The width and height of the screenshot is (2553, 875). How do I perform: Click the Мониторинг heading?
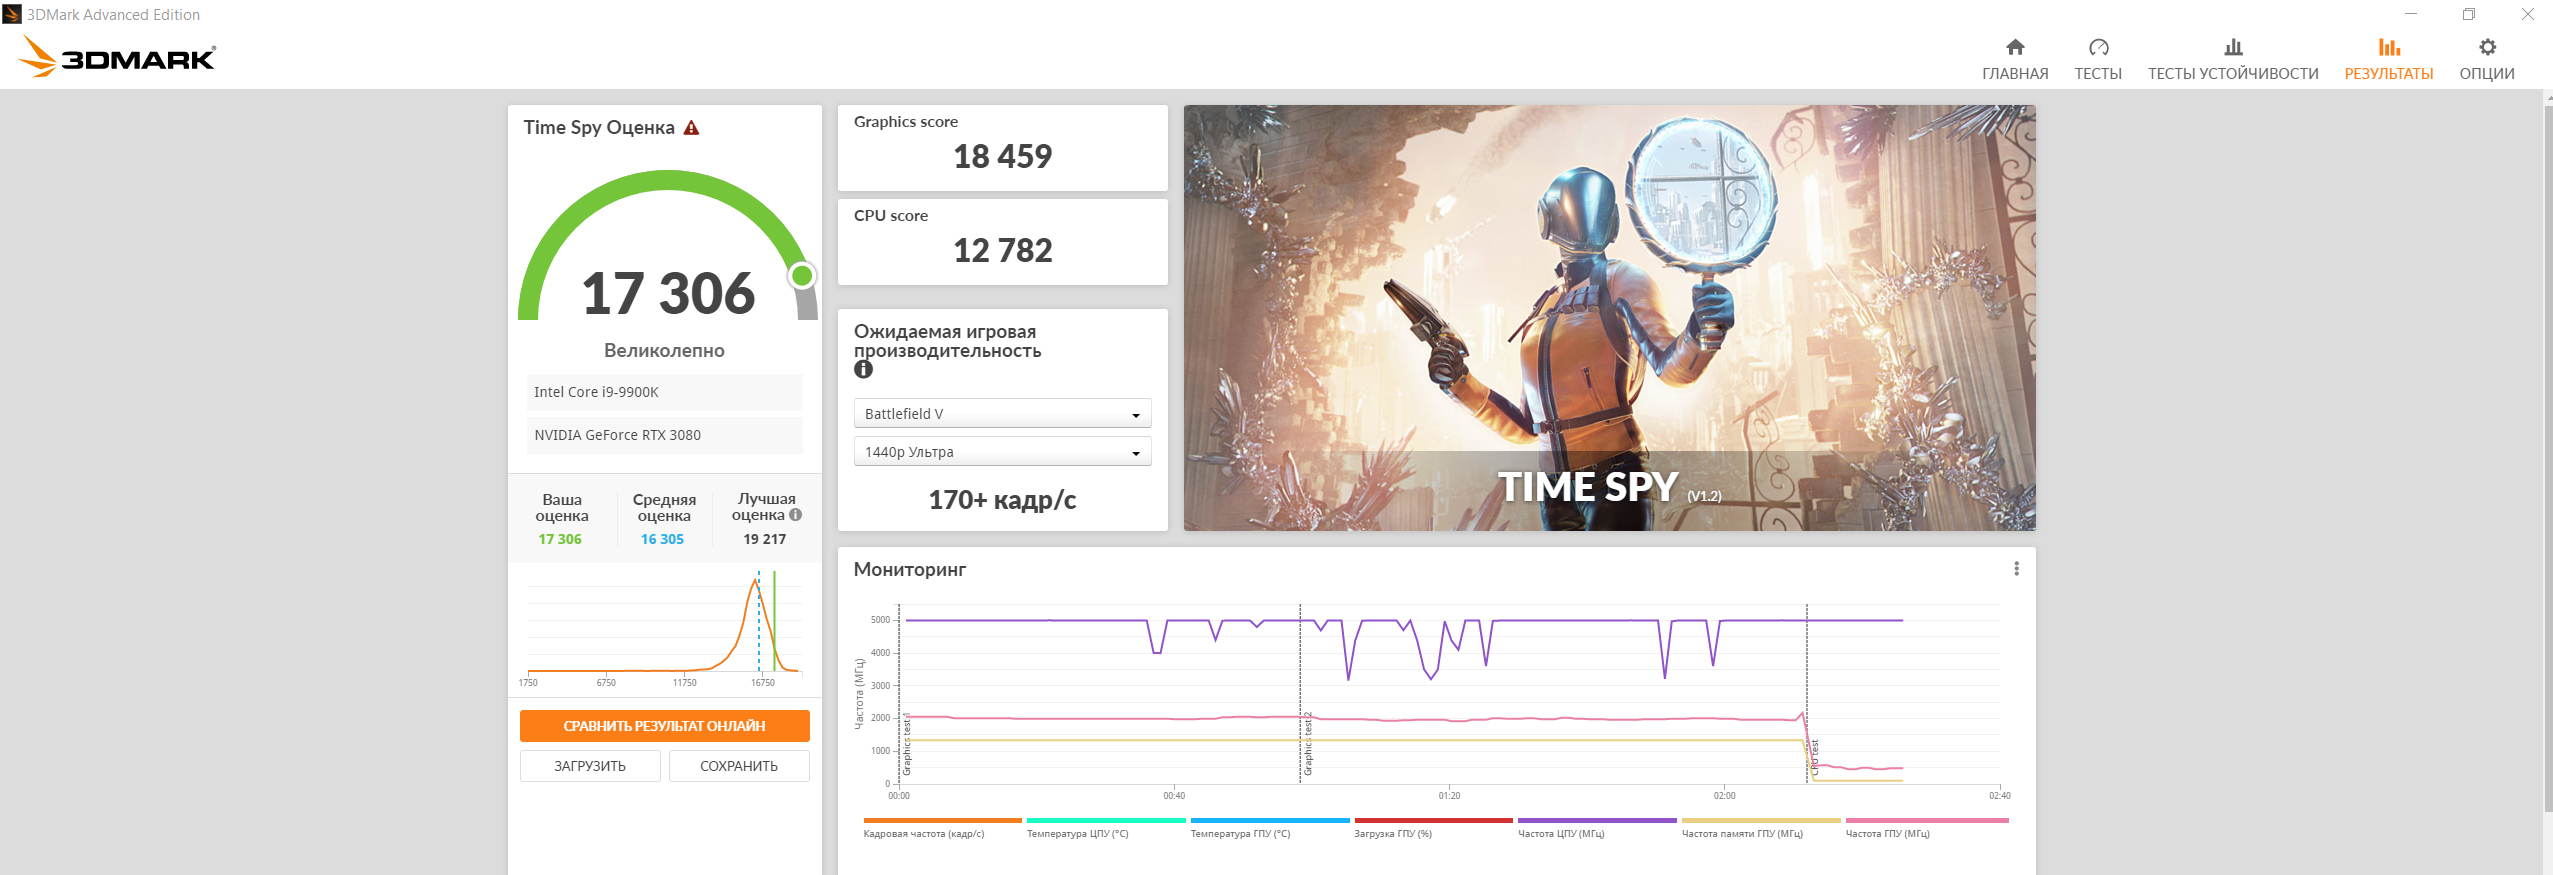910,569
